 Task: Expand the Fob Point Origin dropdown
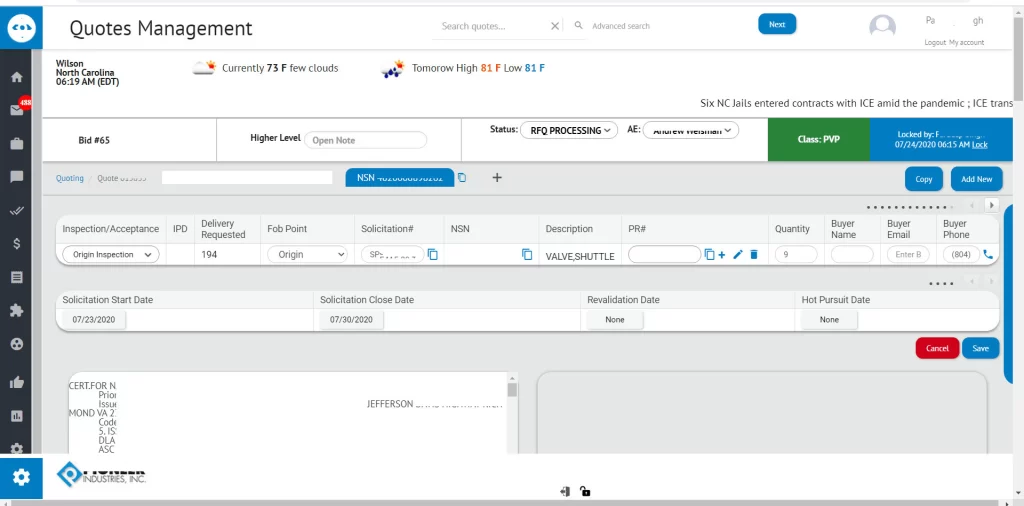click(x=307, y=255)
